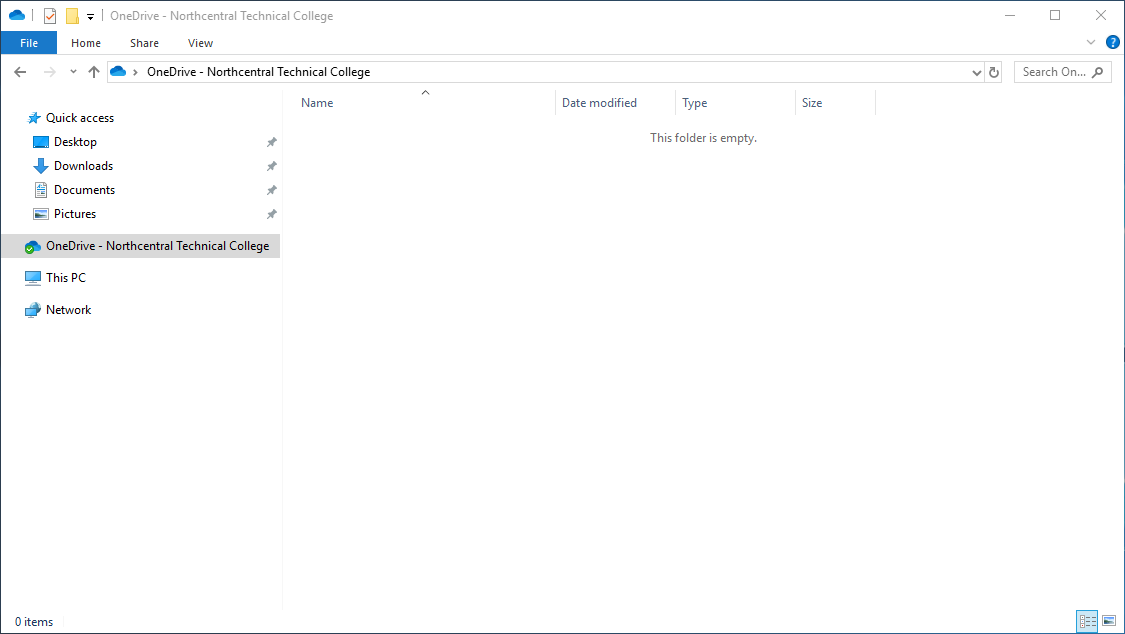Click the search magnifier icon

[1098, 72]
